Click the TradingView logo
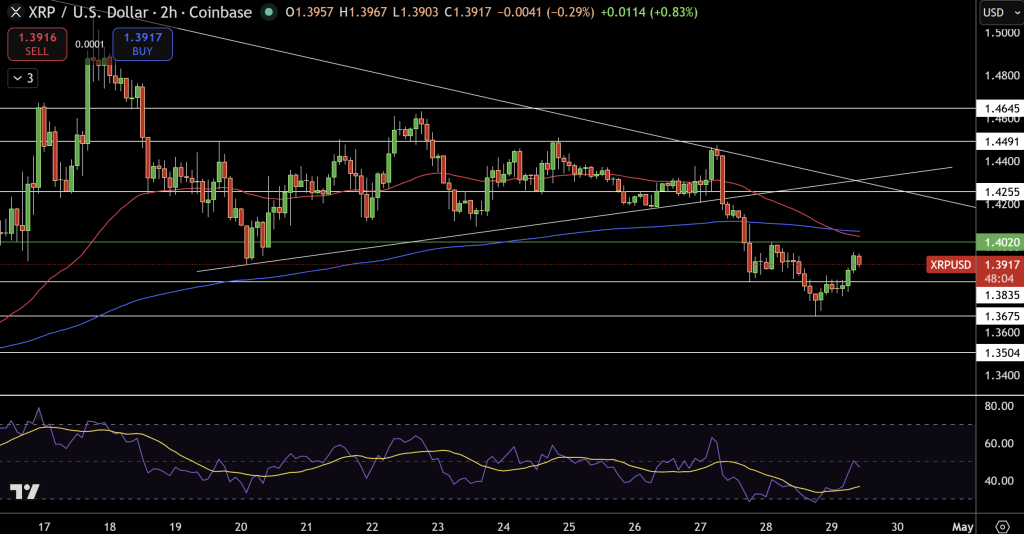Image resolution: width=1024 pixels, height=534 pixels. pos(24,492)
